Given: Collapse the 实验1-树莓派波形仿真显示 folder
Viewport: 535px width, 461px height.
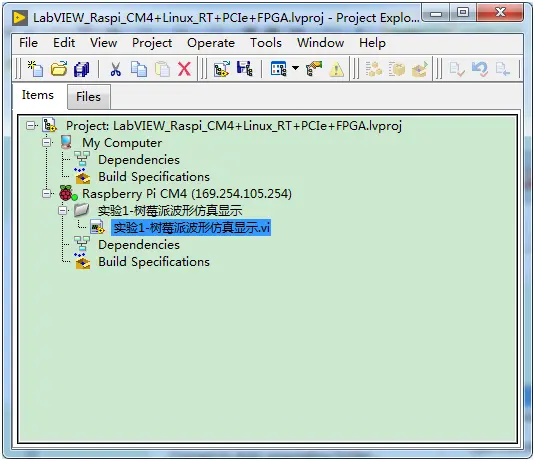Looking at the screenshot, I should 62,211.
